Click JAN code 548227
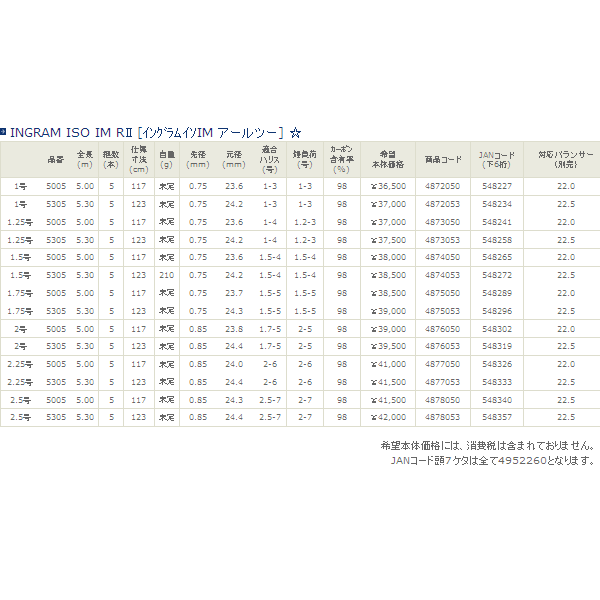The image size is (600, 600). [x=497, y=186]
